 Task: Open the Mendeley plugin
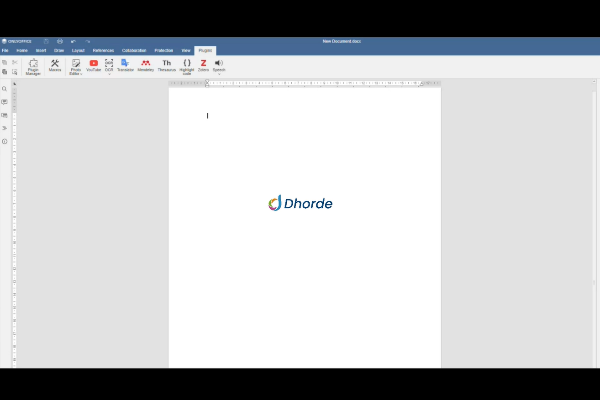tap(146, 66)
